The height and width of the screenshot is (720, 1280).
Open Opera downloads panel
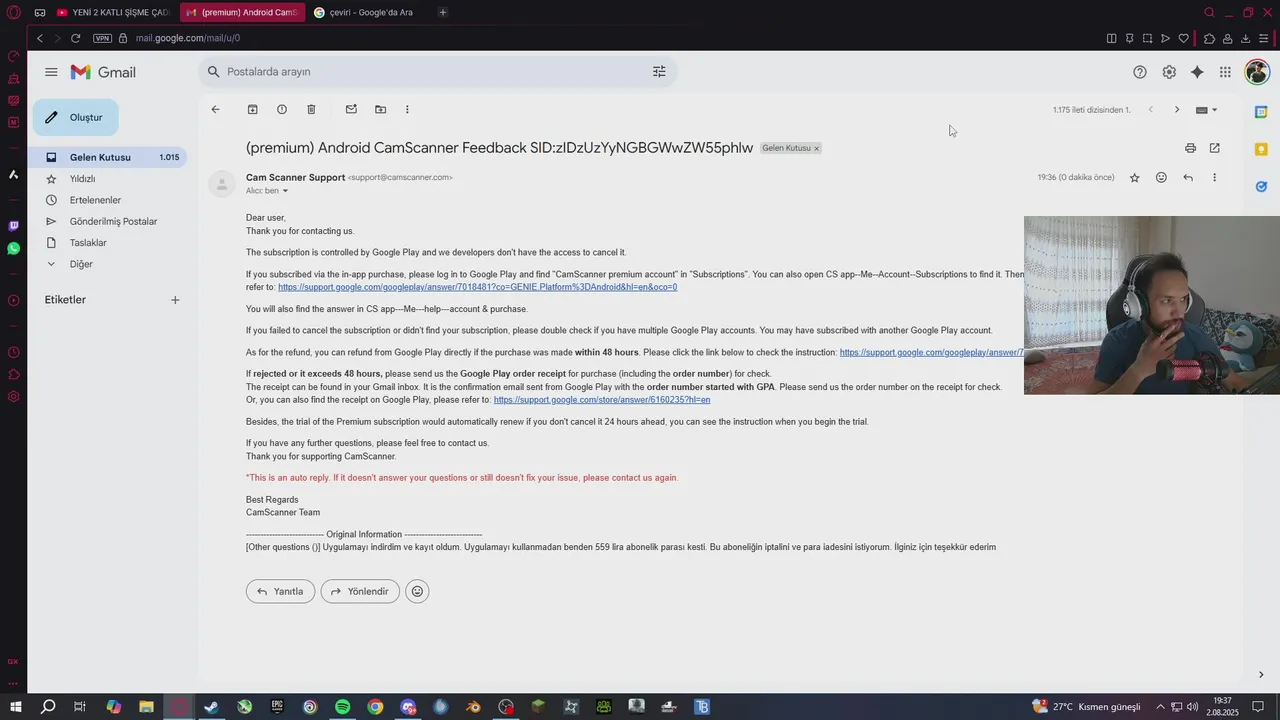point(1245,38)
